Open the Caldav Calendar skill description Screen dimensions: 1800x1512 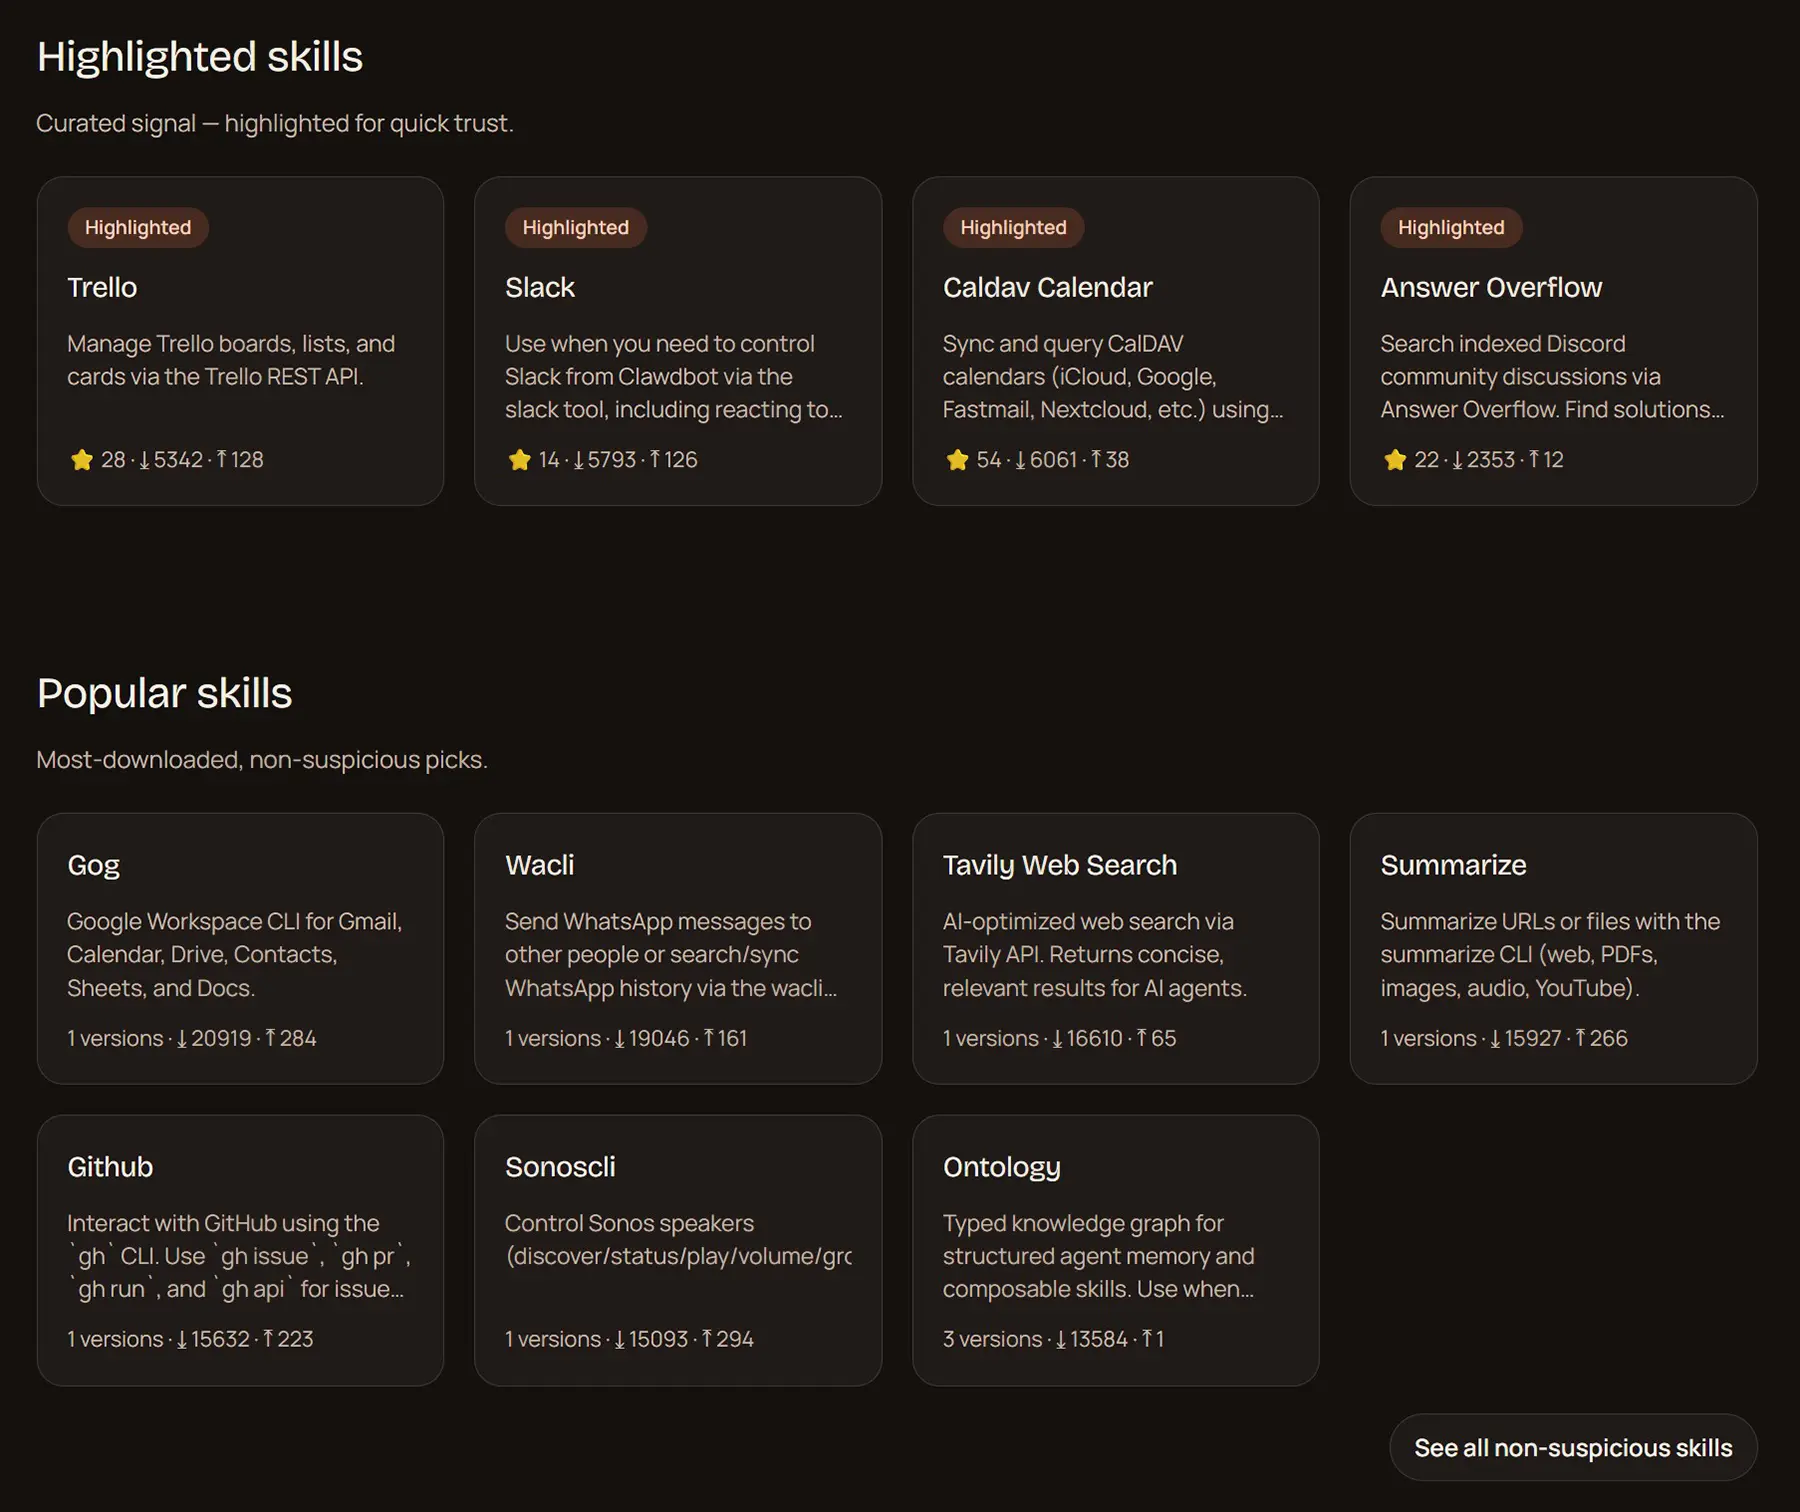1112,377
